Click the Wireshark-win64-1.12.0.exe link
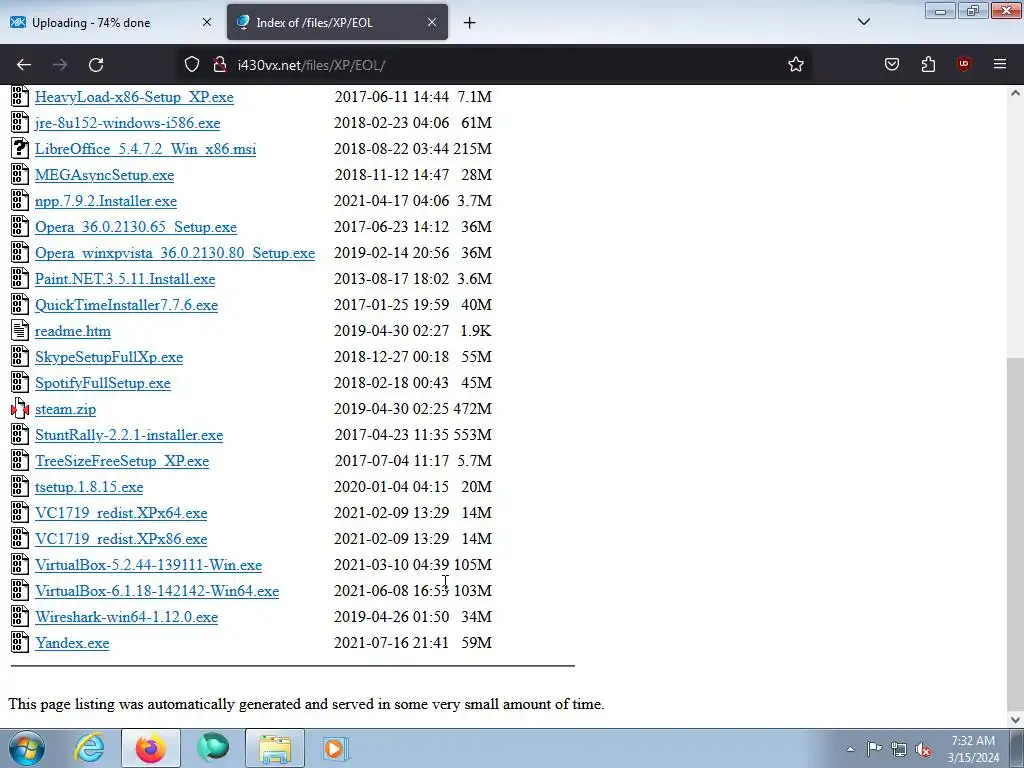 126,617
